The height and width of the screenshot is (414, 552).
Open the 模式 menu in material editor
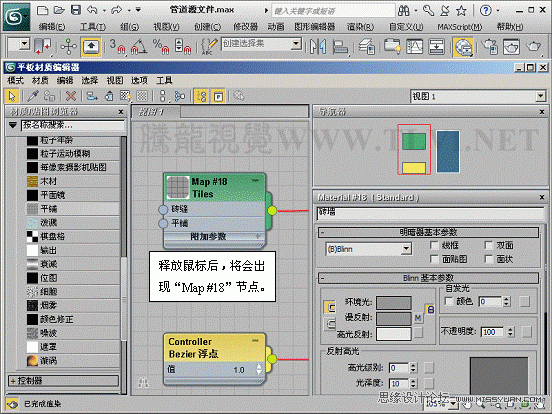pos(15,81)
